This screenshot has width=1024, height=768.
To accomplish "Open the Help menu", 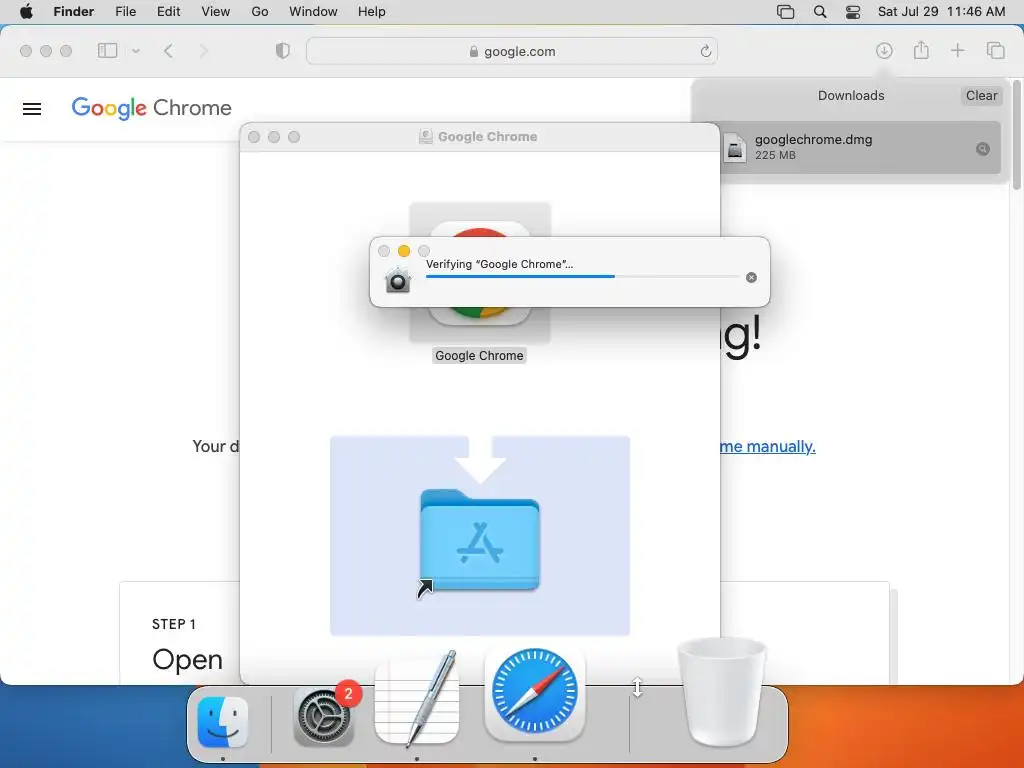I will point(372,12).
